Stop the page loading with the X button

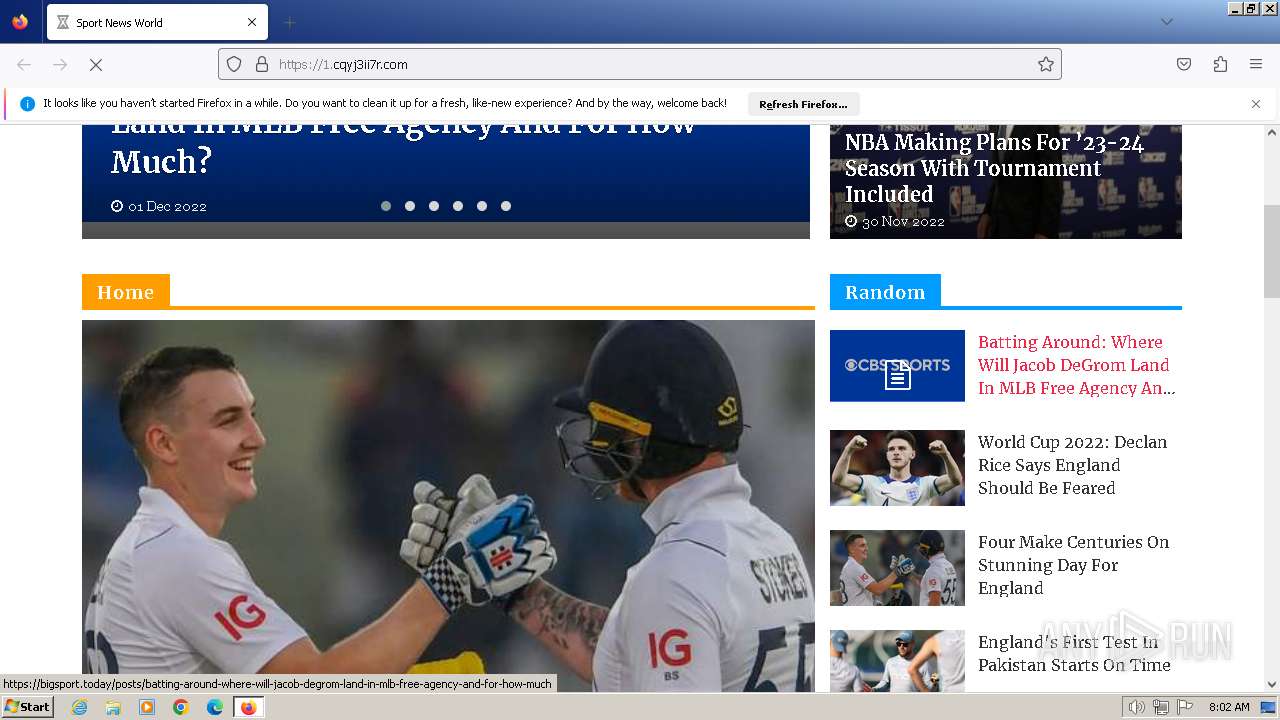[96, 64]
